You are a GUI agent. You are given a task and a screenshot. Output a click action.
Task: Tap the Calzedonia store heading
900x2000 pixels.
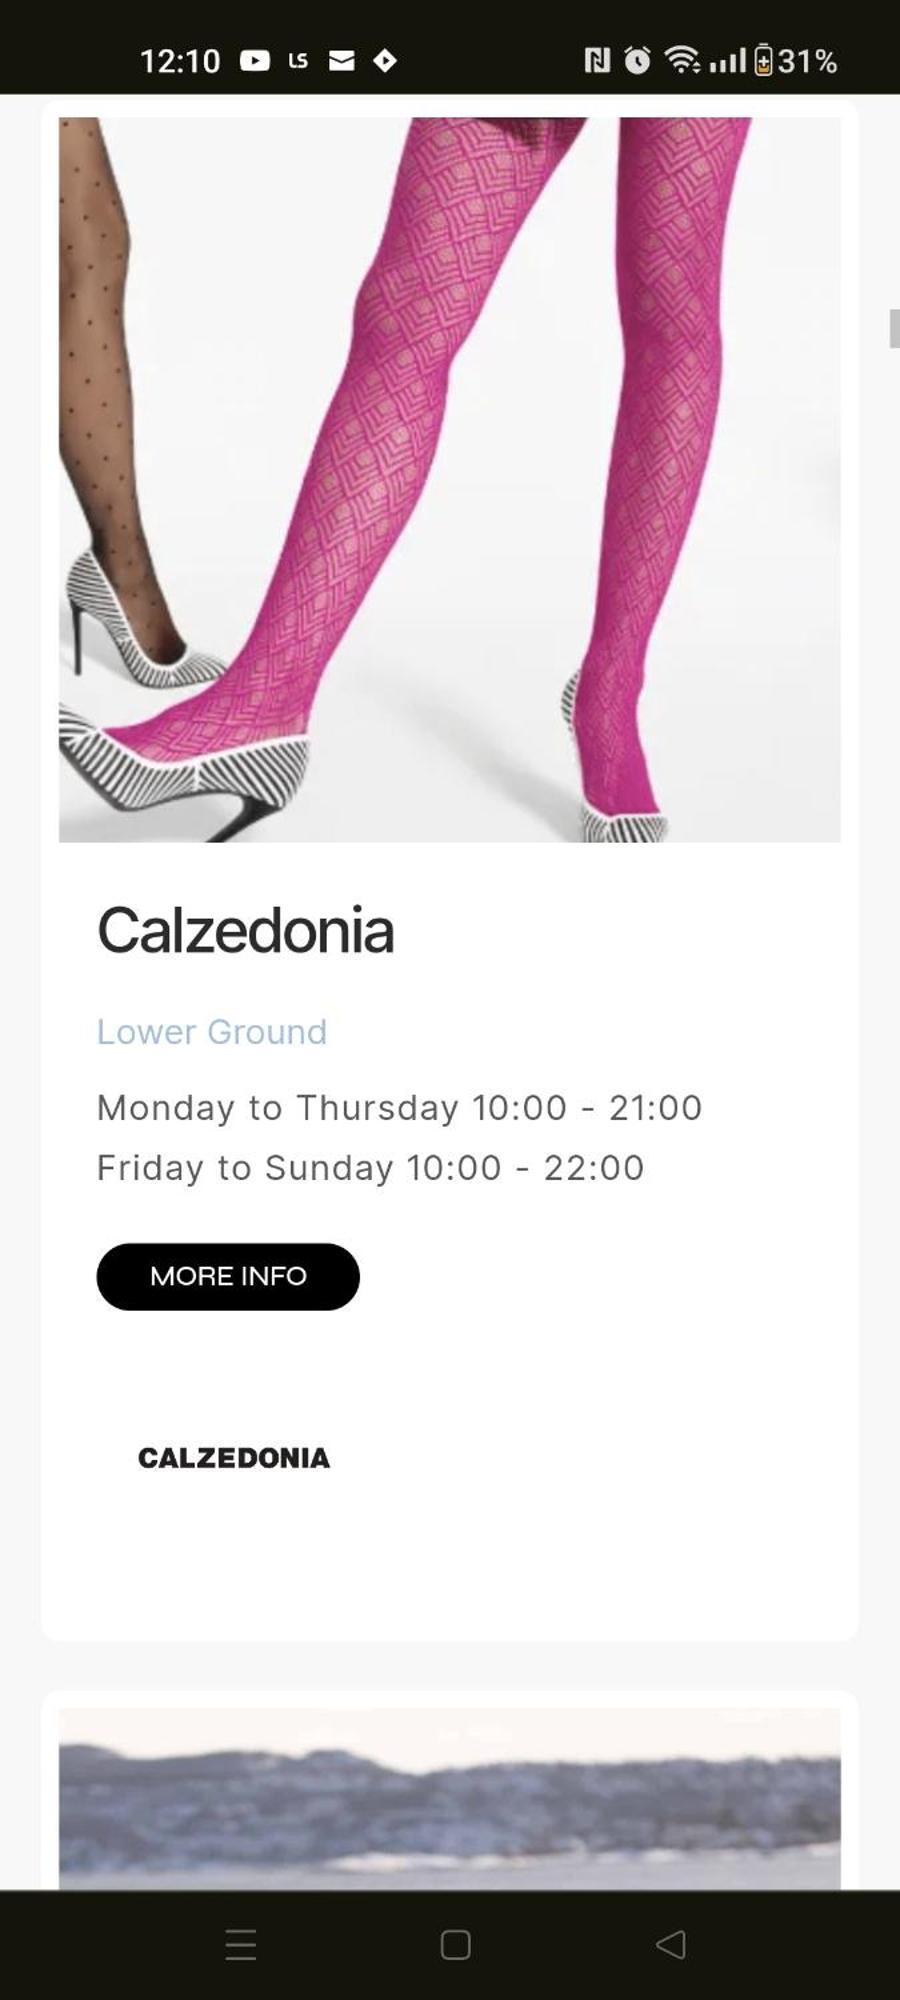(x=246, y=930)
